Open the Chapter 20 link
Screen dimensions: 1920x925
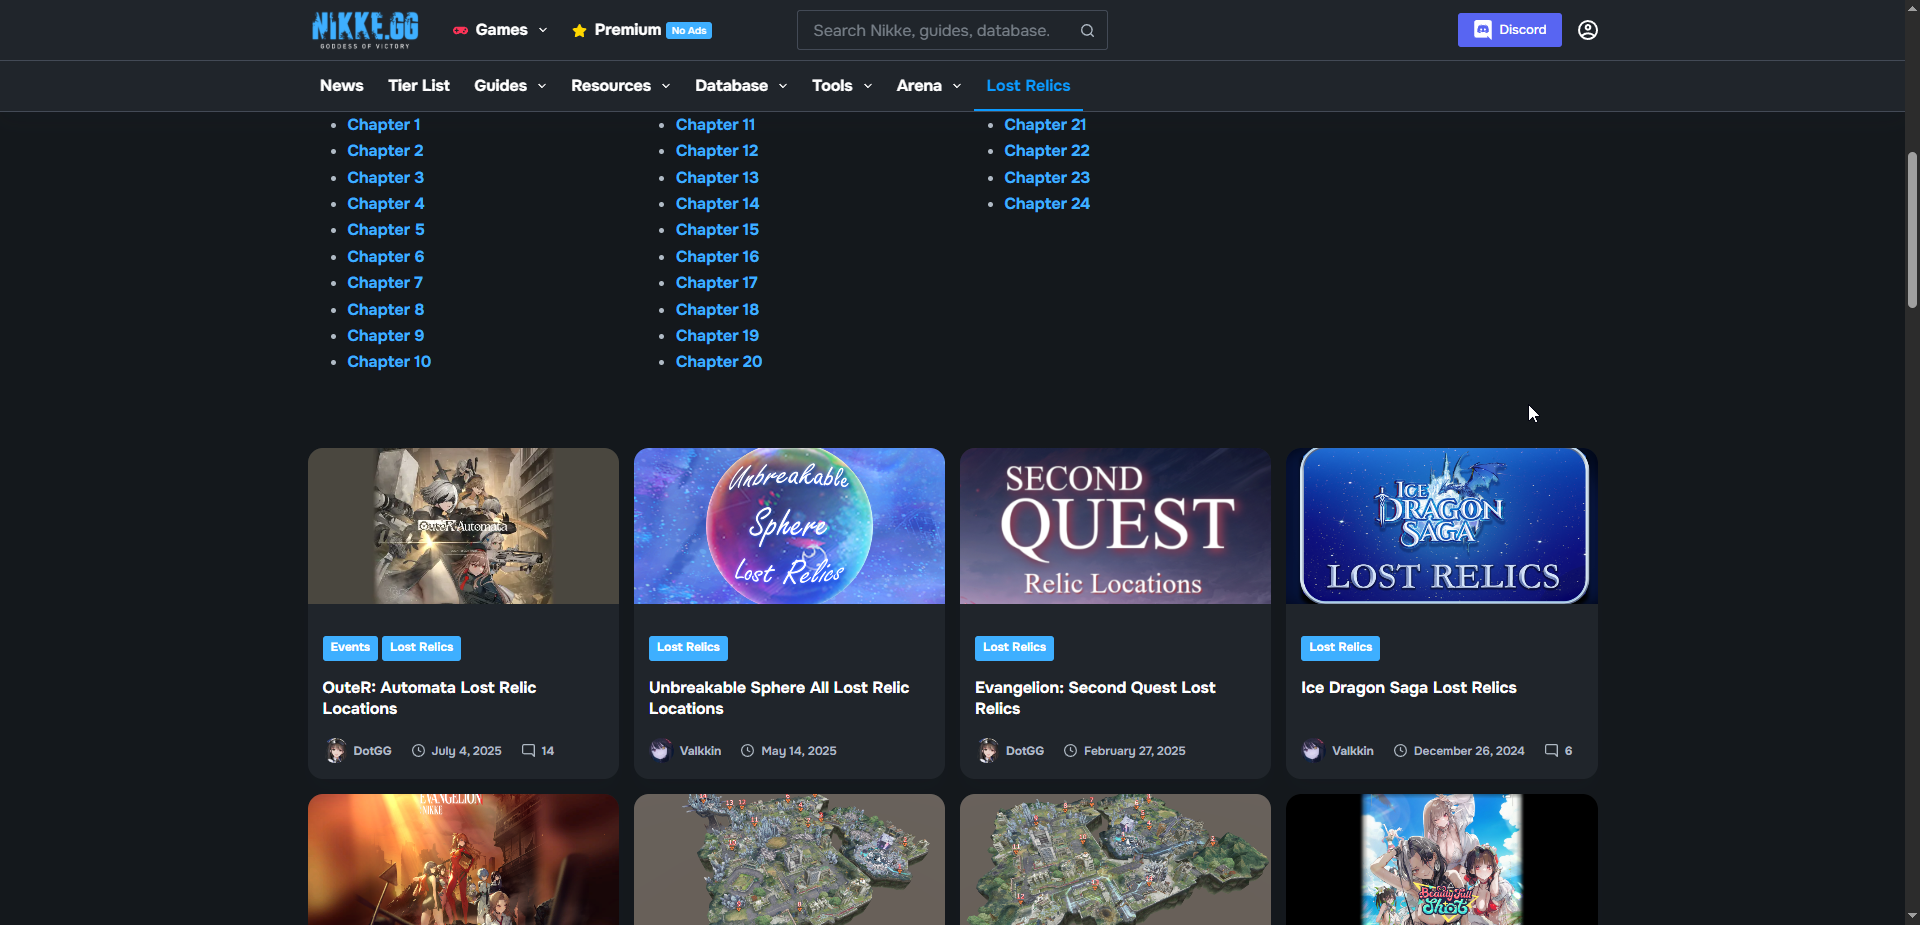click(719, 362)
